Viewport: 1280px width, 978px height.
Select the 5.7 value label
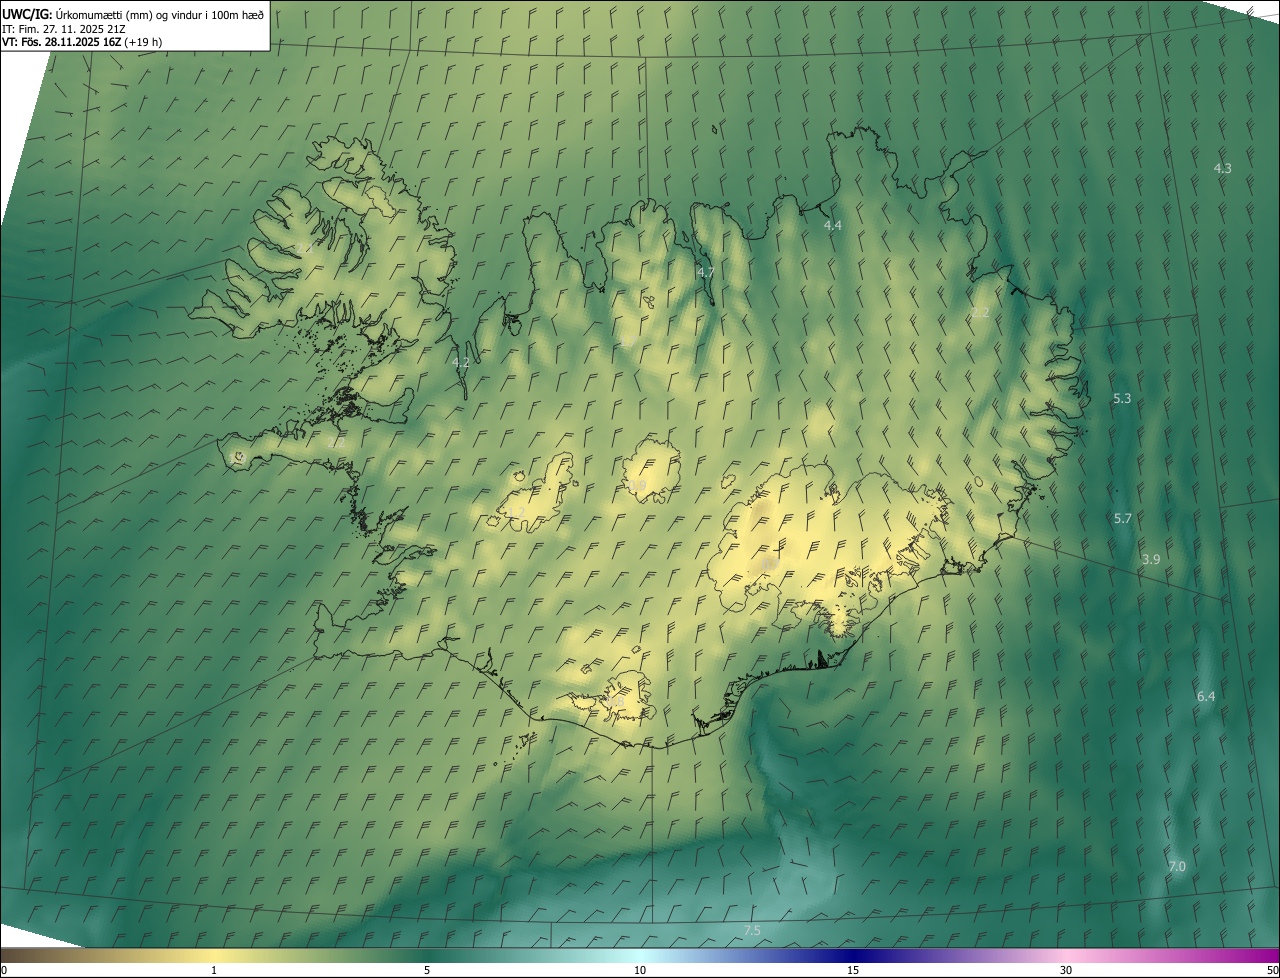(x=1122, y=518)
